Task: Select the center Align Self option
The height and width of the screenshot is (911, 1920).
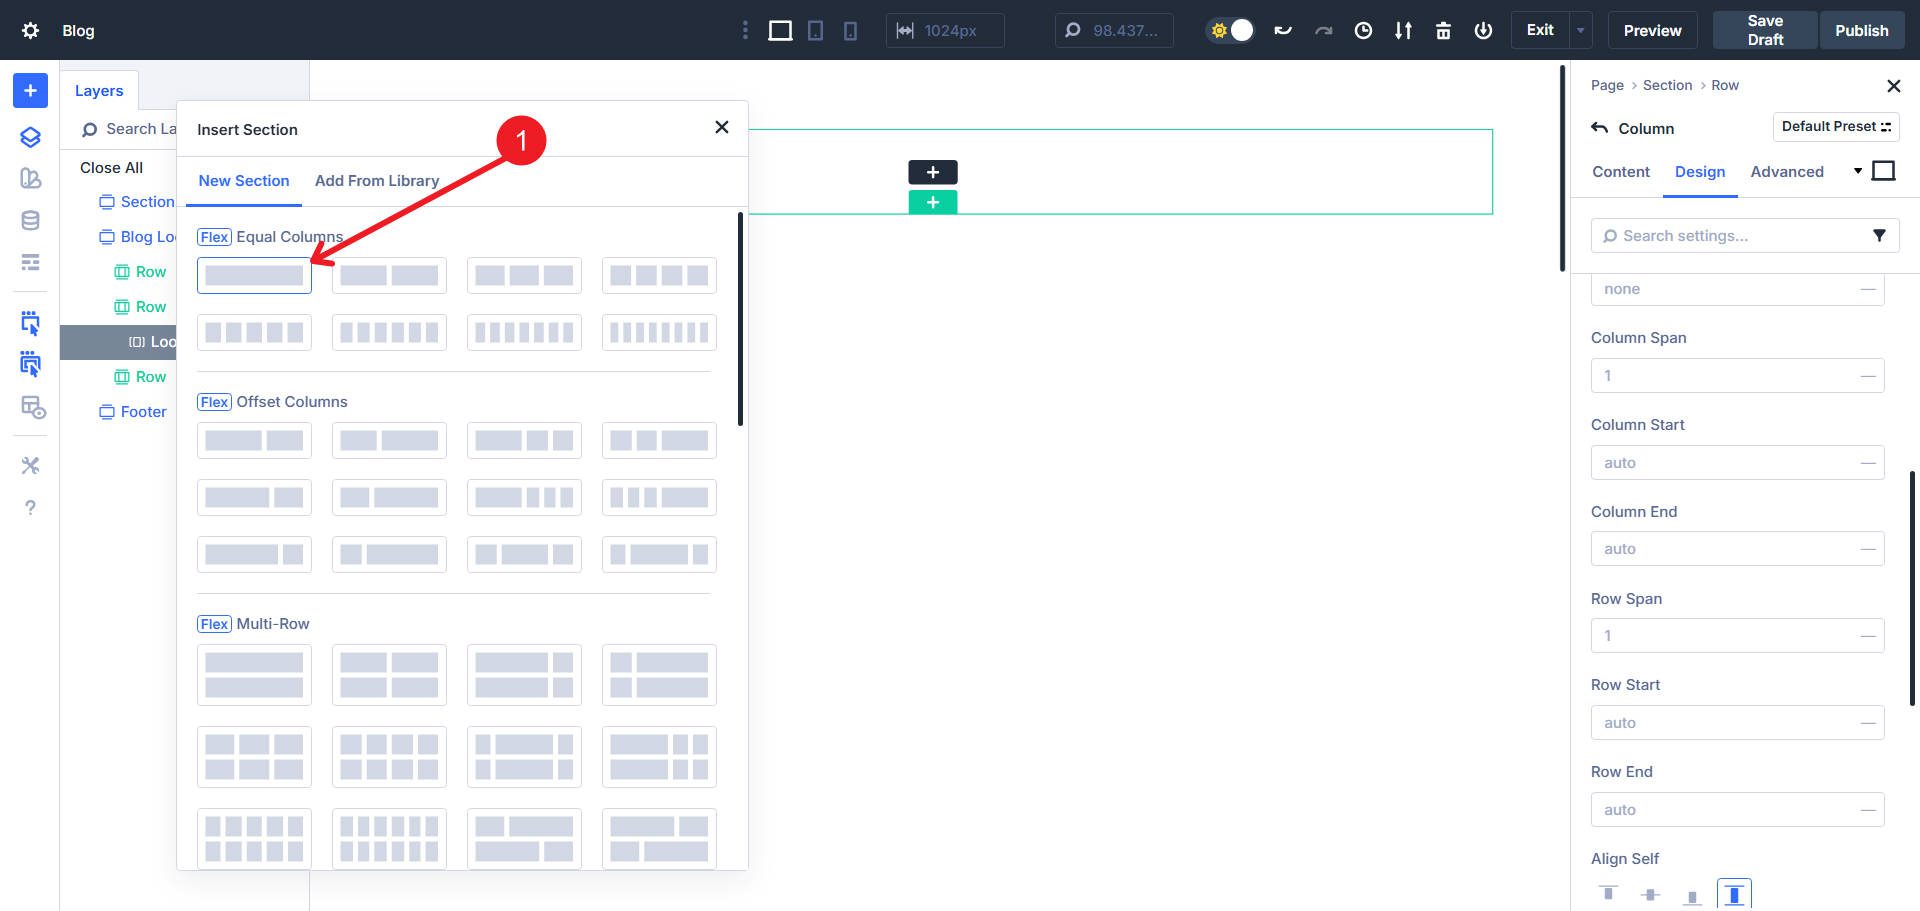Action: click(x=1650, y=893)
